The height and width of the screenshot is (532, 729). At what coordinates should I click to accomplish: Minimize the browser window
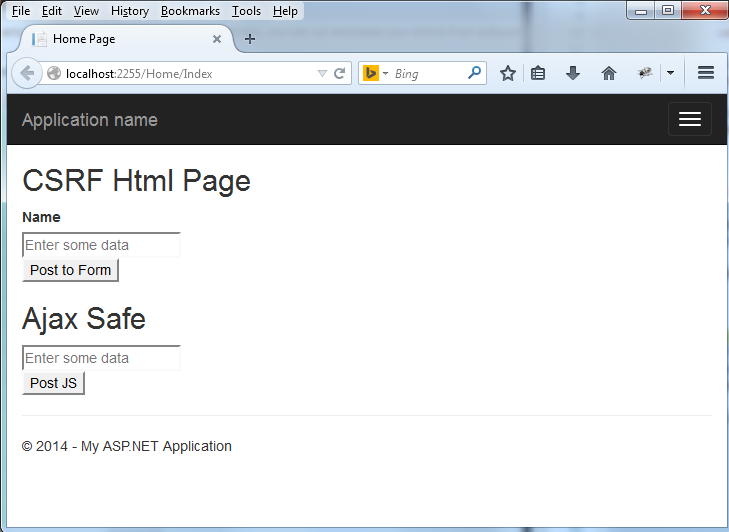click(641, 10)
